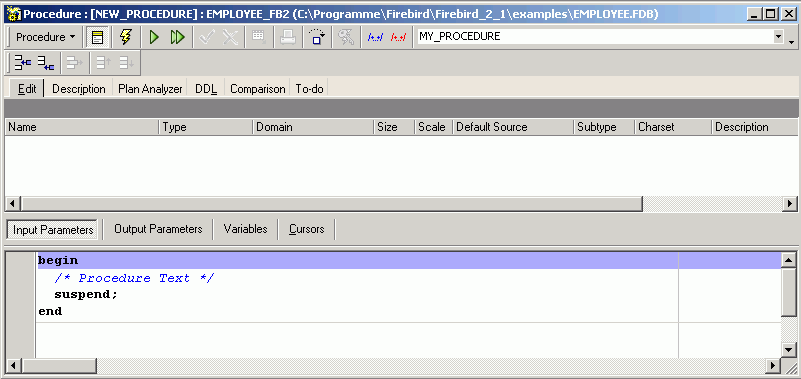801x379 pixels.
Task: Click the parameter grid horizontal scrollbar thumb
Action: 332,204
